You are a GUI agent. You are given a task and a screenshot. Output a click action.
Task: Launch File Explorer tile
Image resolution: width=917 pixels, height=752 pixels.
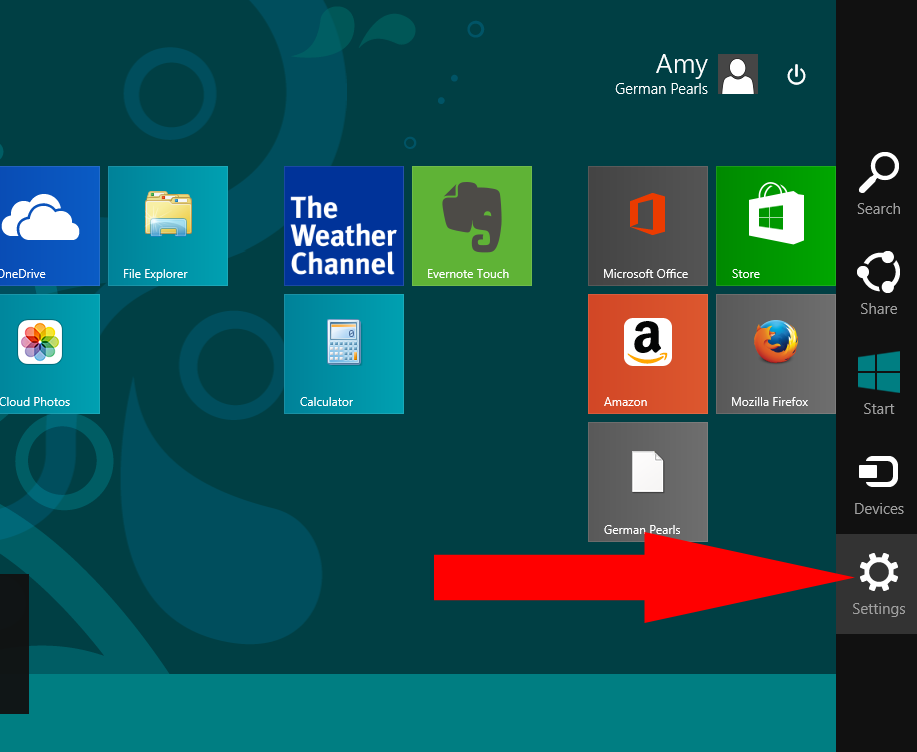[168, 226]
